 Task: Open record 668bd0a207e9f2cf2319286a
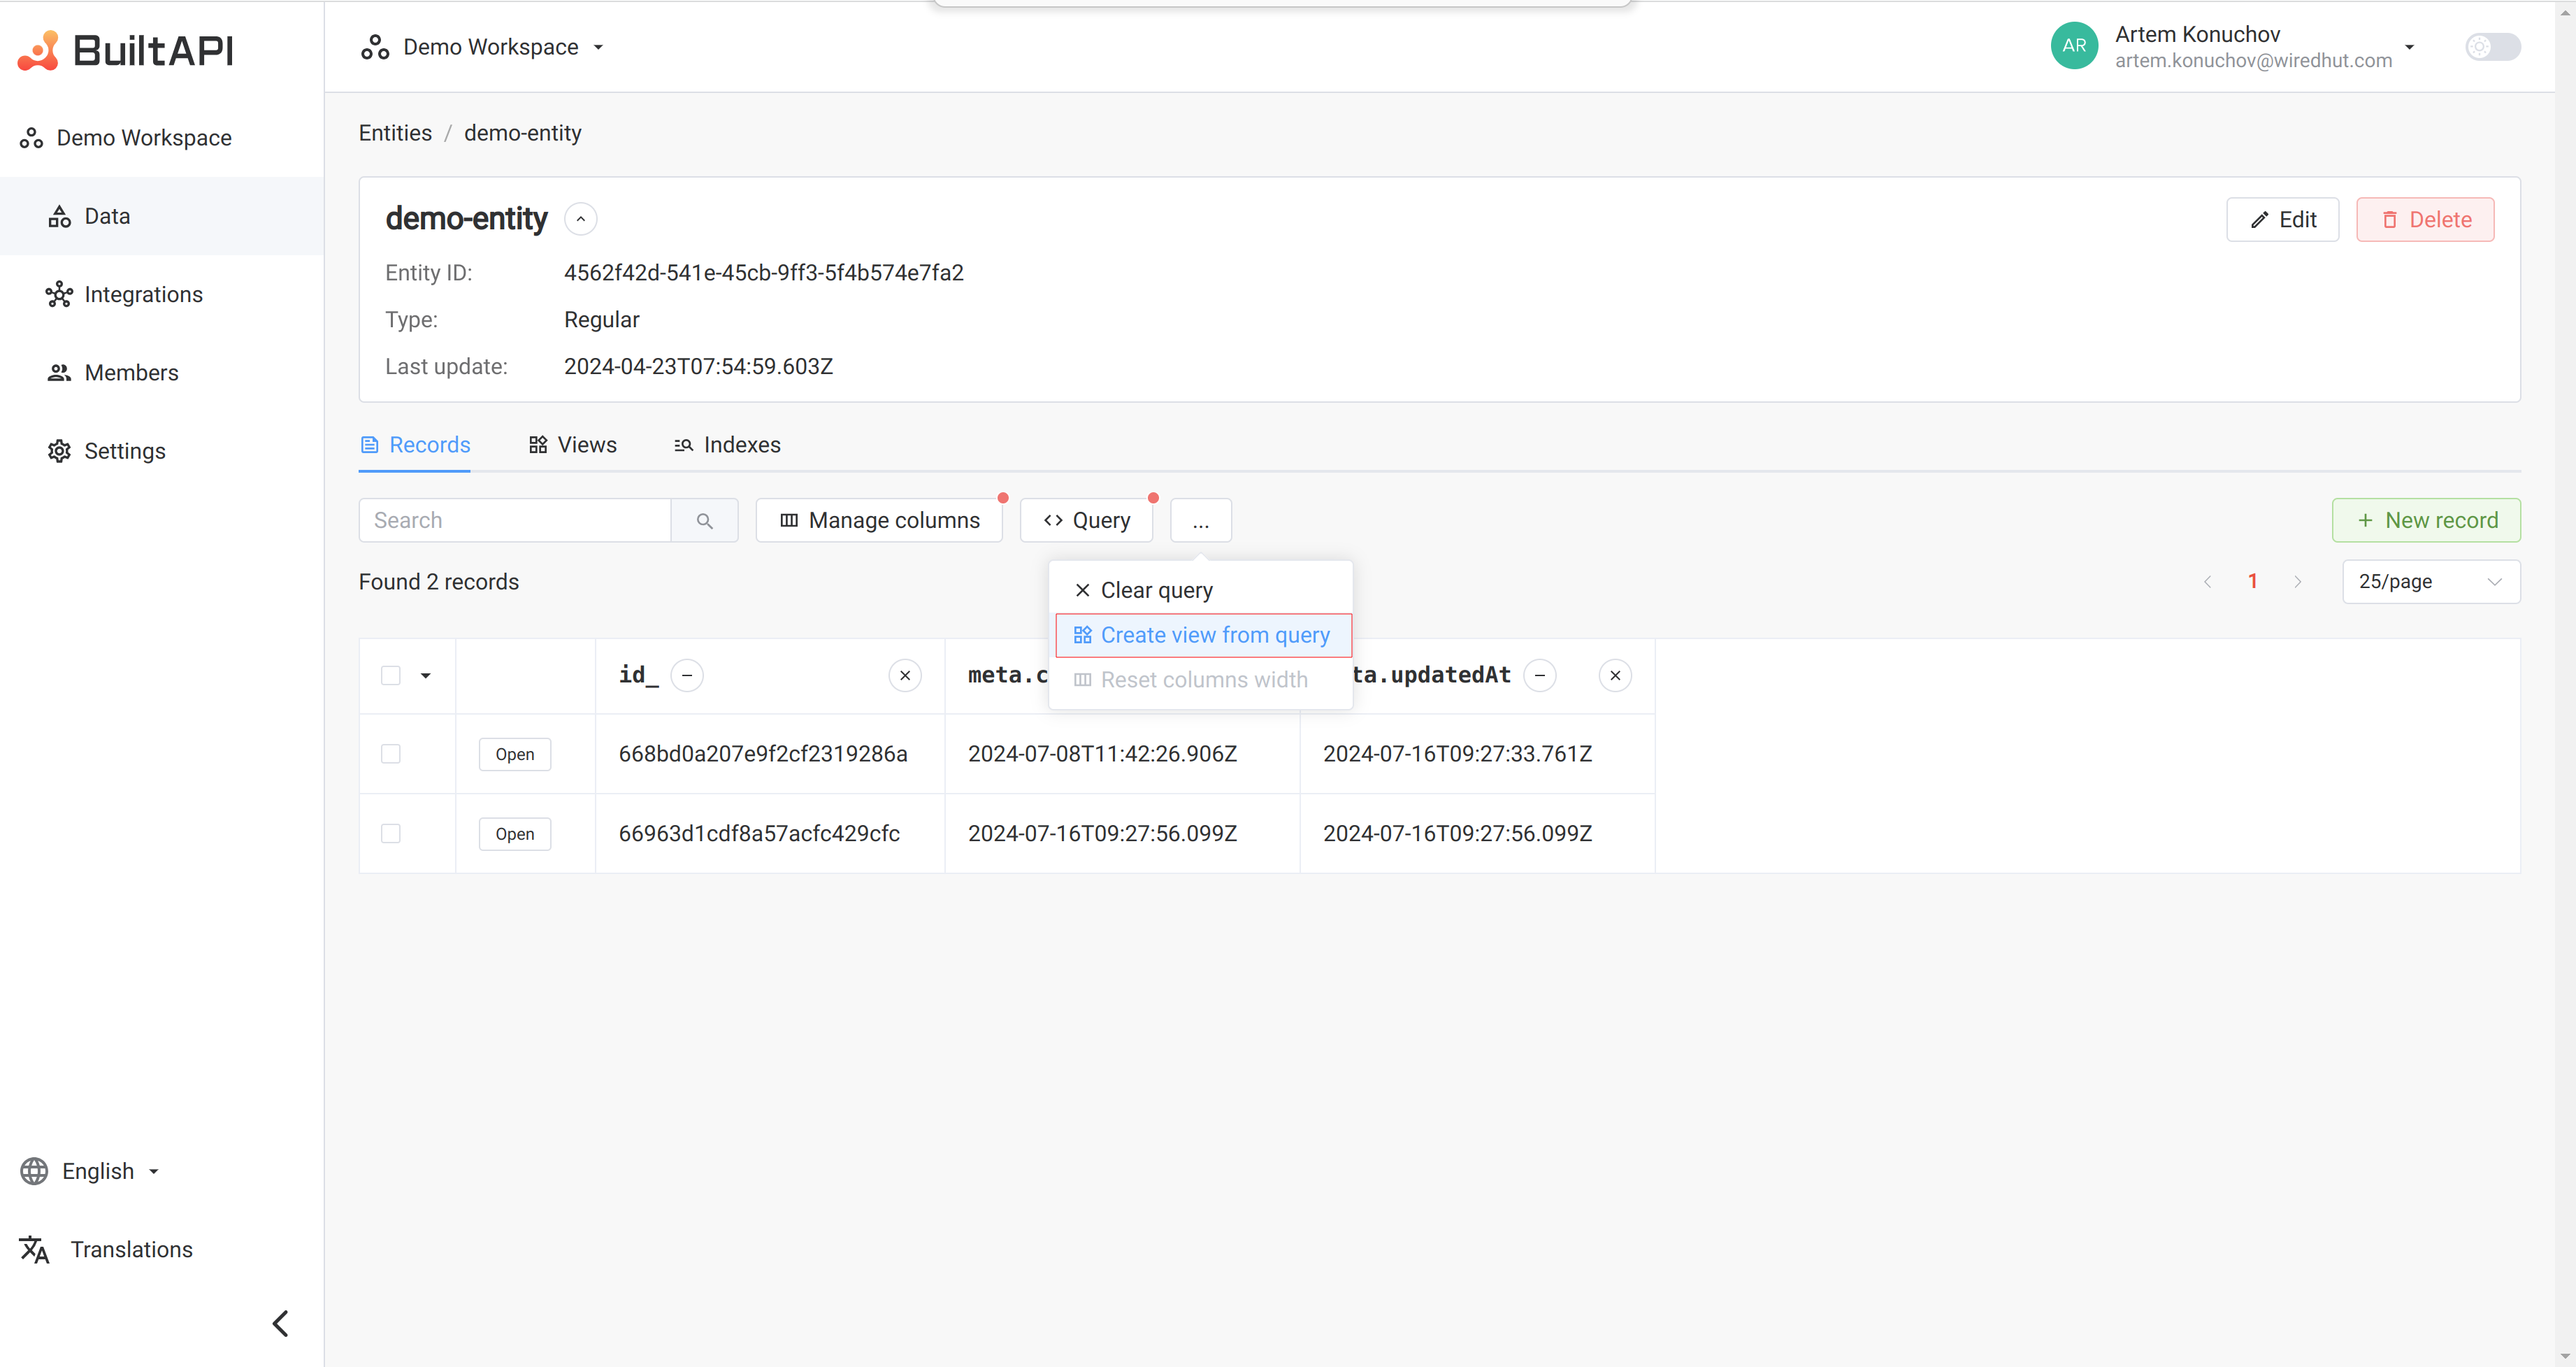coord(515,754)
